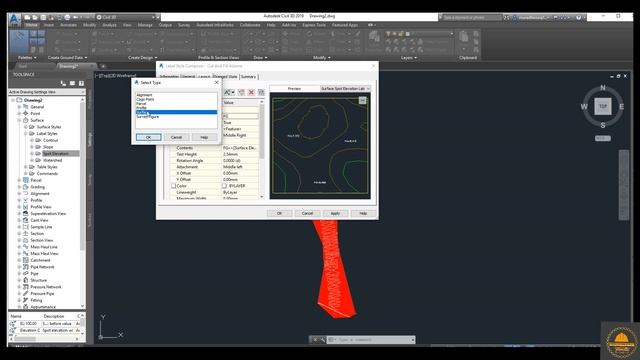The height and width of the screenshot is (360, 640).
Task: Open the Active Drawing Settings View dropdown
Action: click(47, 92)
